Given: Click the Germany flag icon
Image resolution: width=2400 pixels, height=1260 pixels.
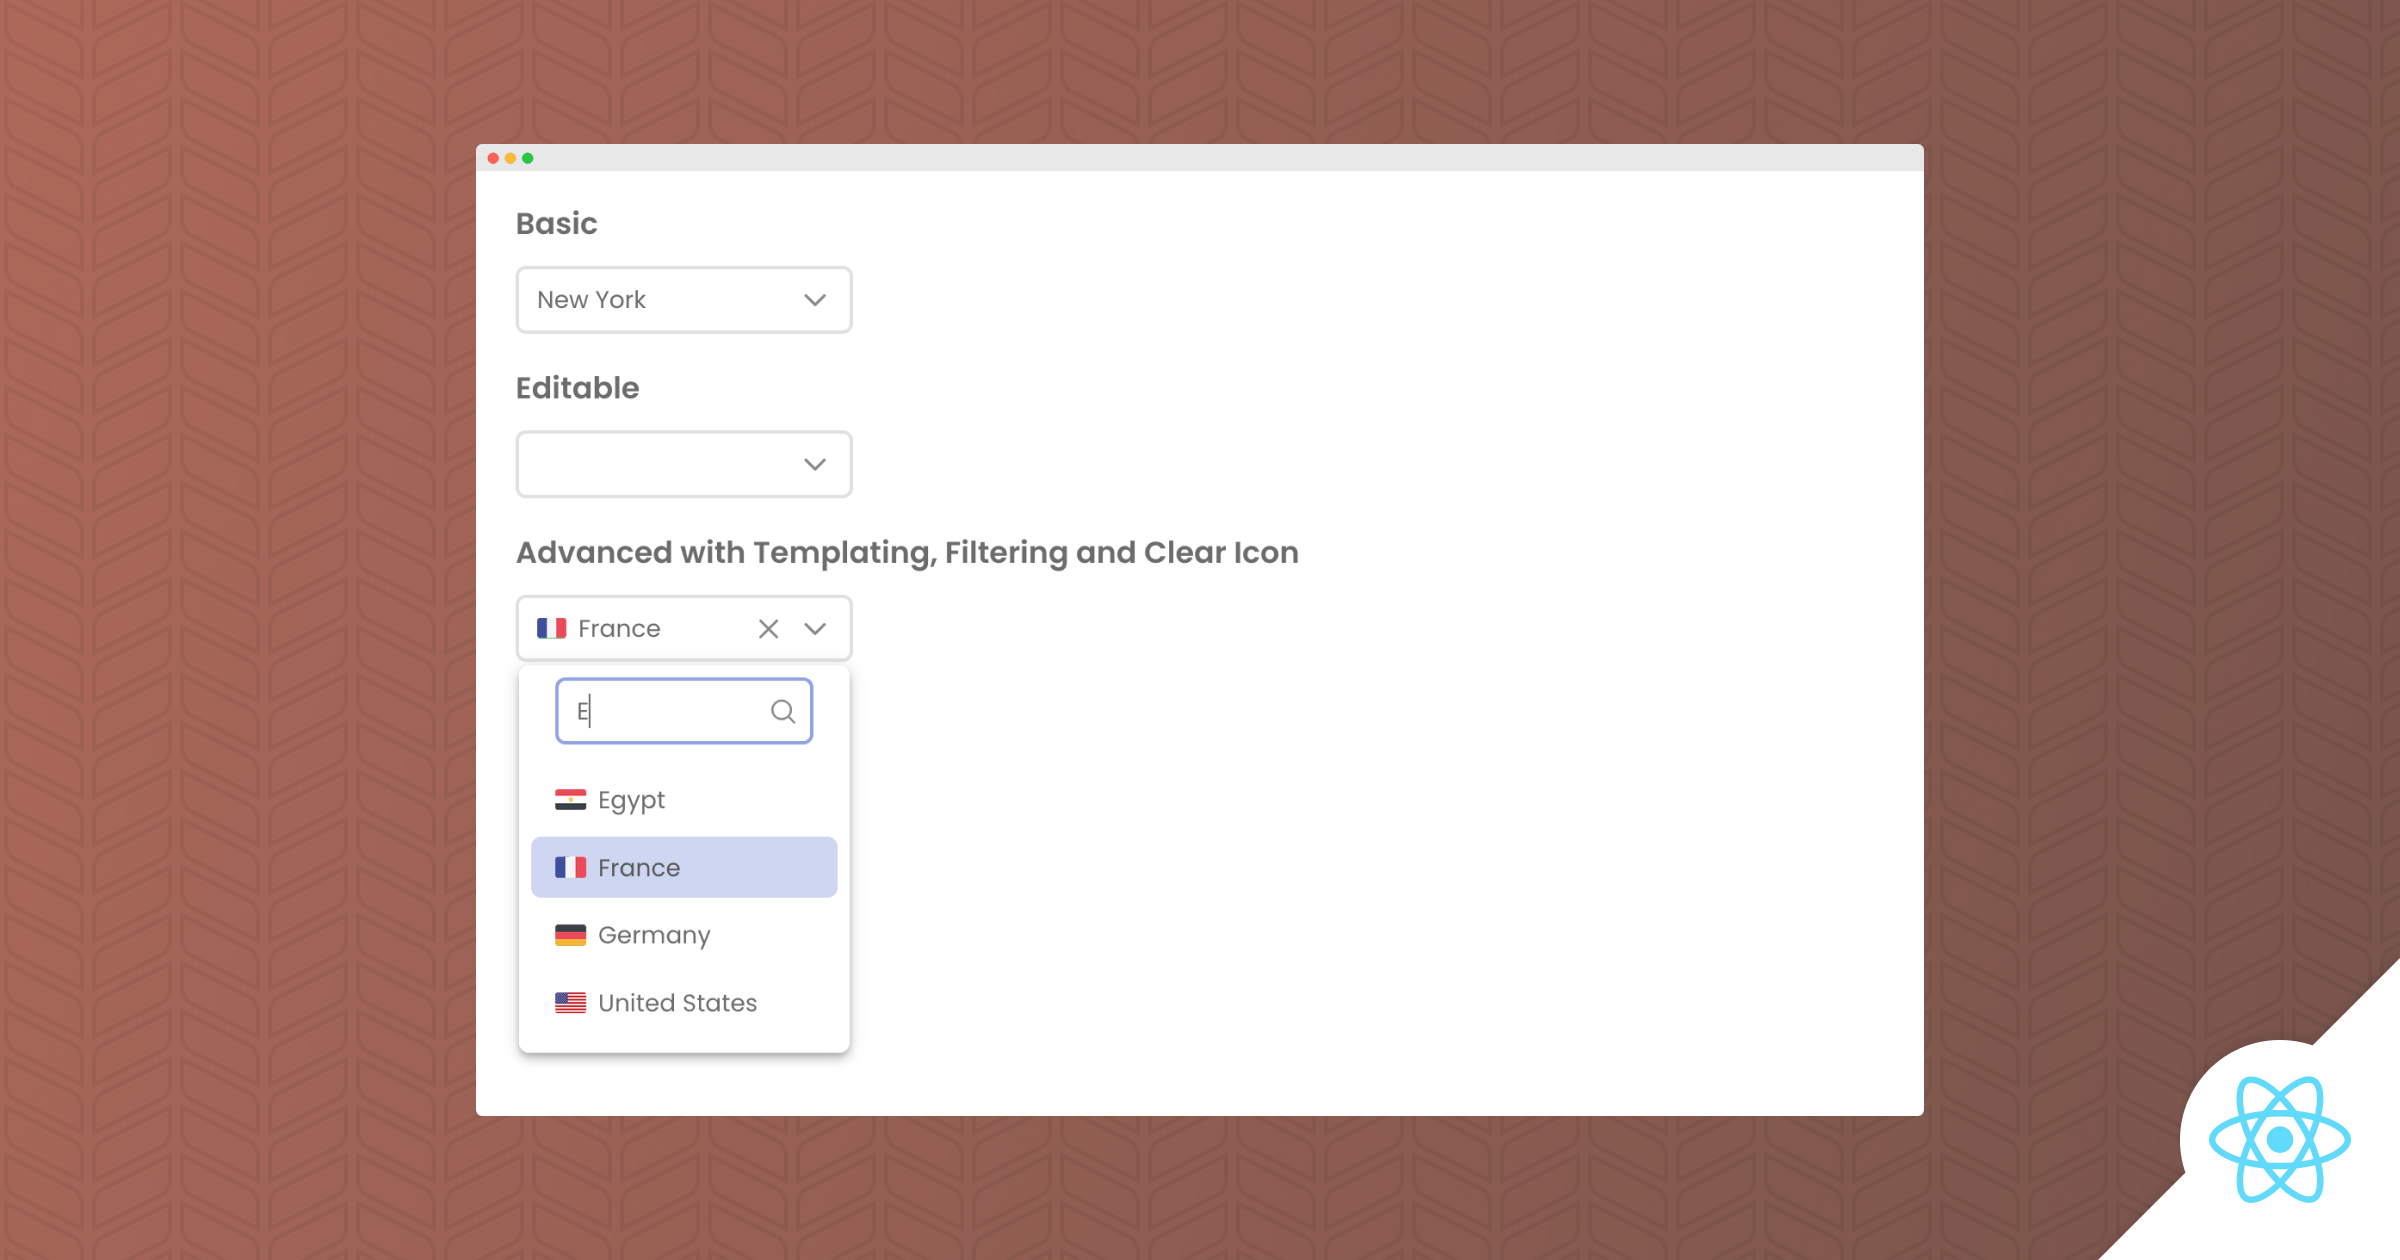Looking at the screenshot, I should pyautogui.click(x=569, y=934).
